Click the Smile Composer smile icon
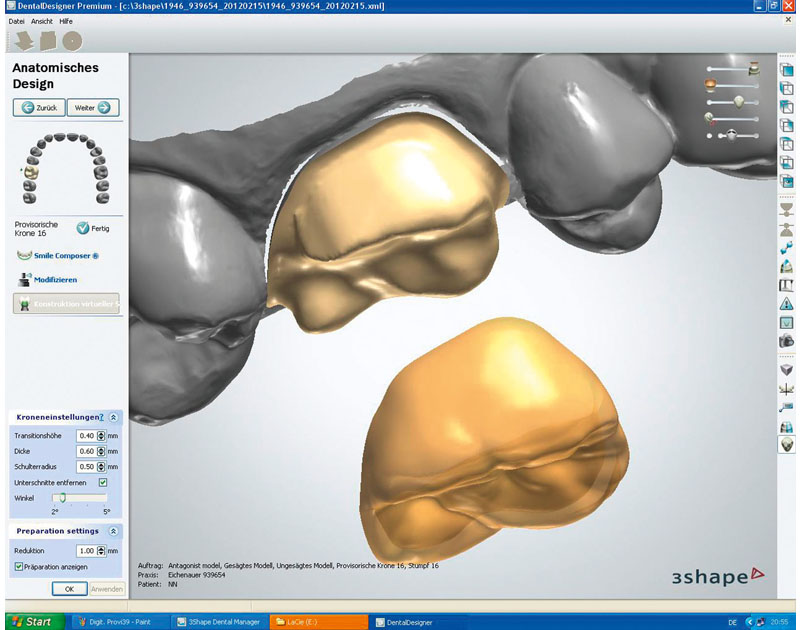The width and height of the screenshot is (800, 630). coord(24,256)
